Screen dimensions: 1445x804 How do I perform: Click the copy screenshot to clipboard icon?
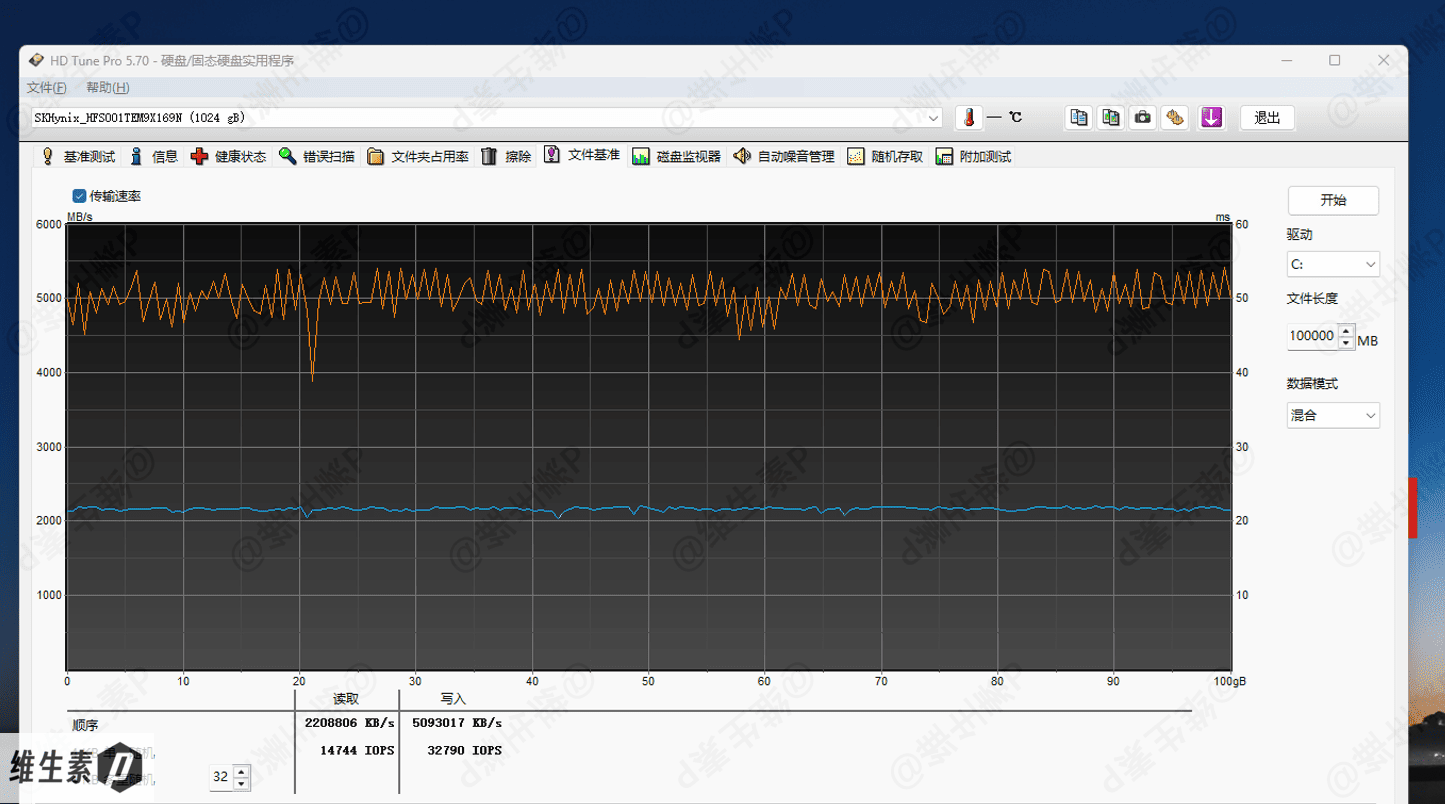(x=1110, y=118)
